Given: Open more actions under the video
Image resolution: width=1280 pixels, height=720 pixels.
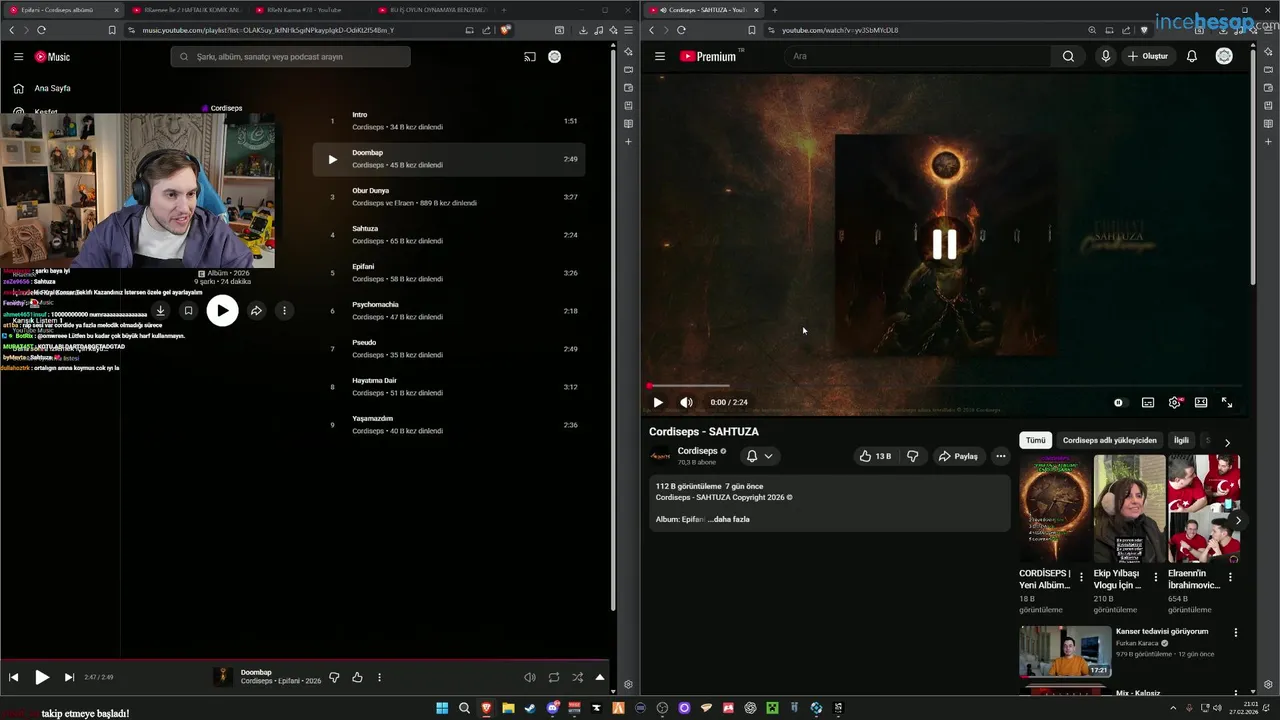Looking at the screenshot, I should click(x=1000, y=456).
